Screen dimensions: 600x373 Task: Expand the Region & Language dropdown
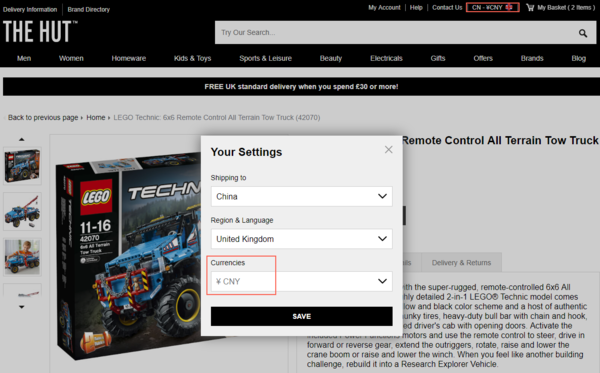(x=302, y=239)
